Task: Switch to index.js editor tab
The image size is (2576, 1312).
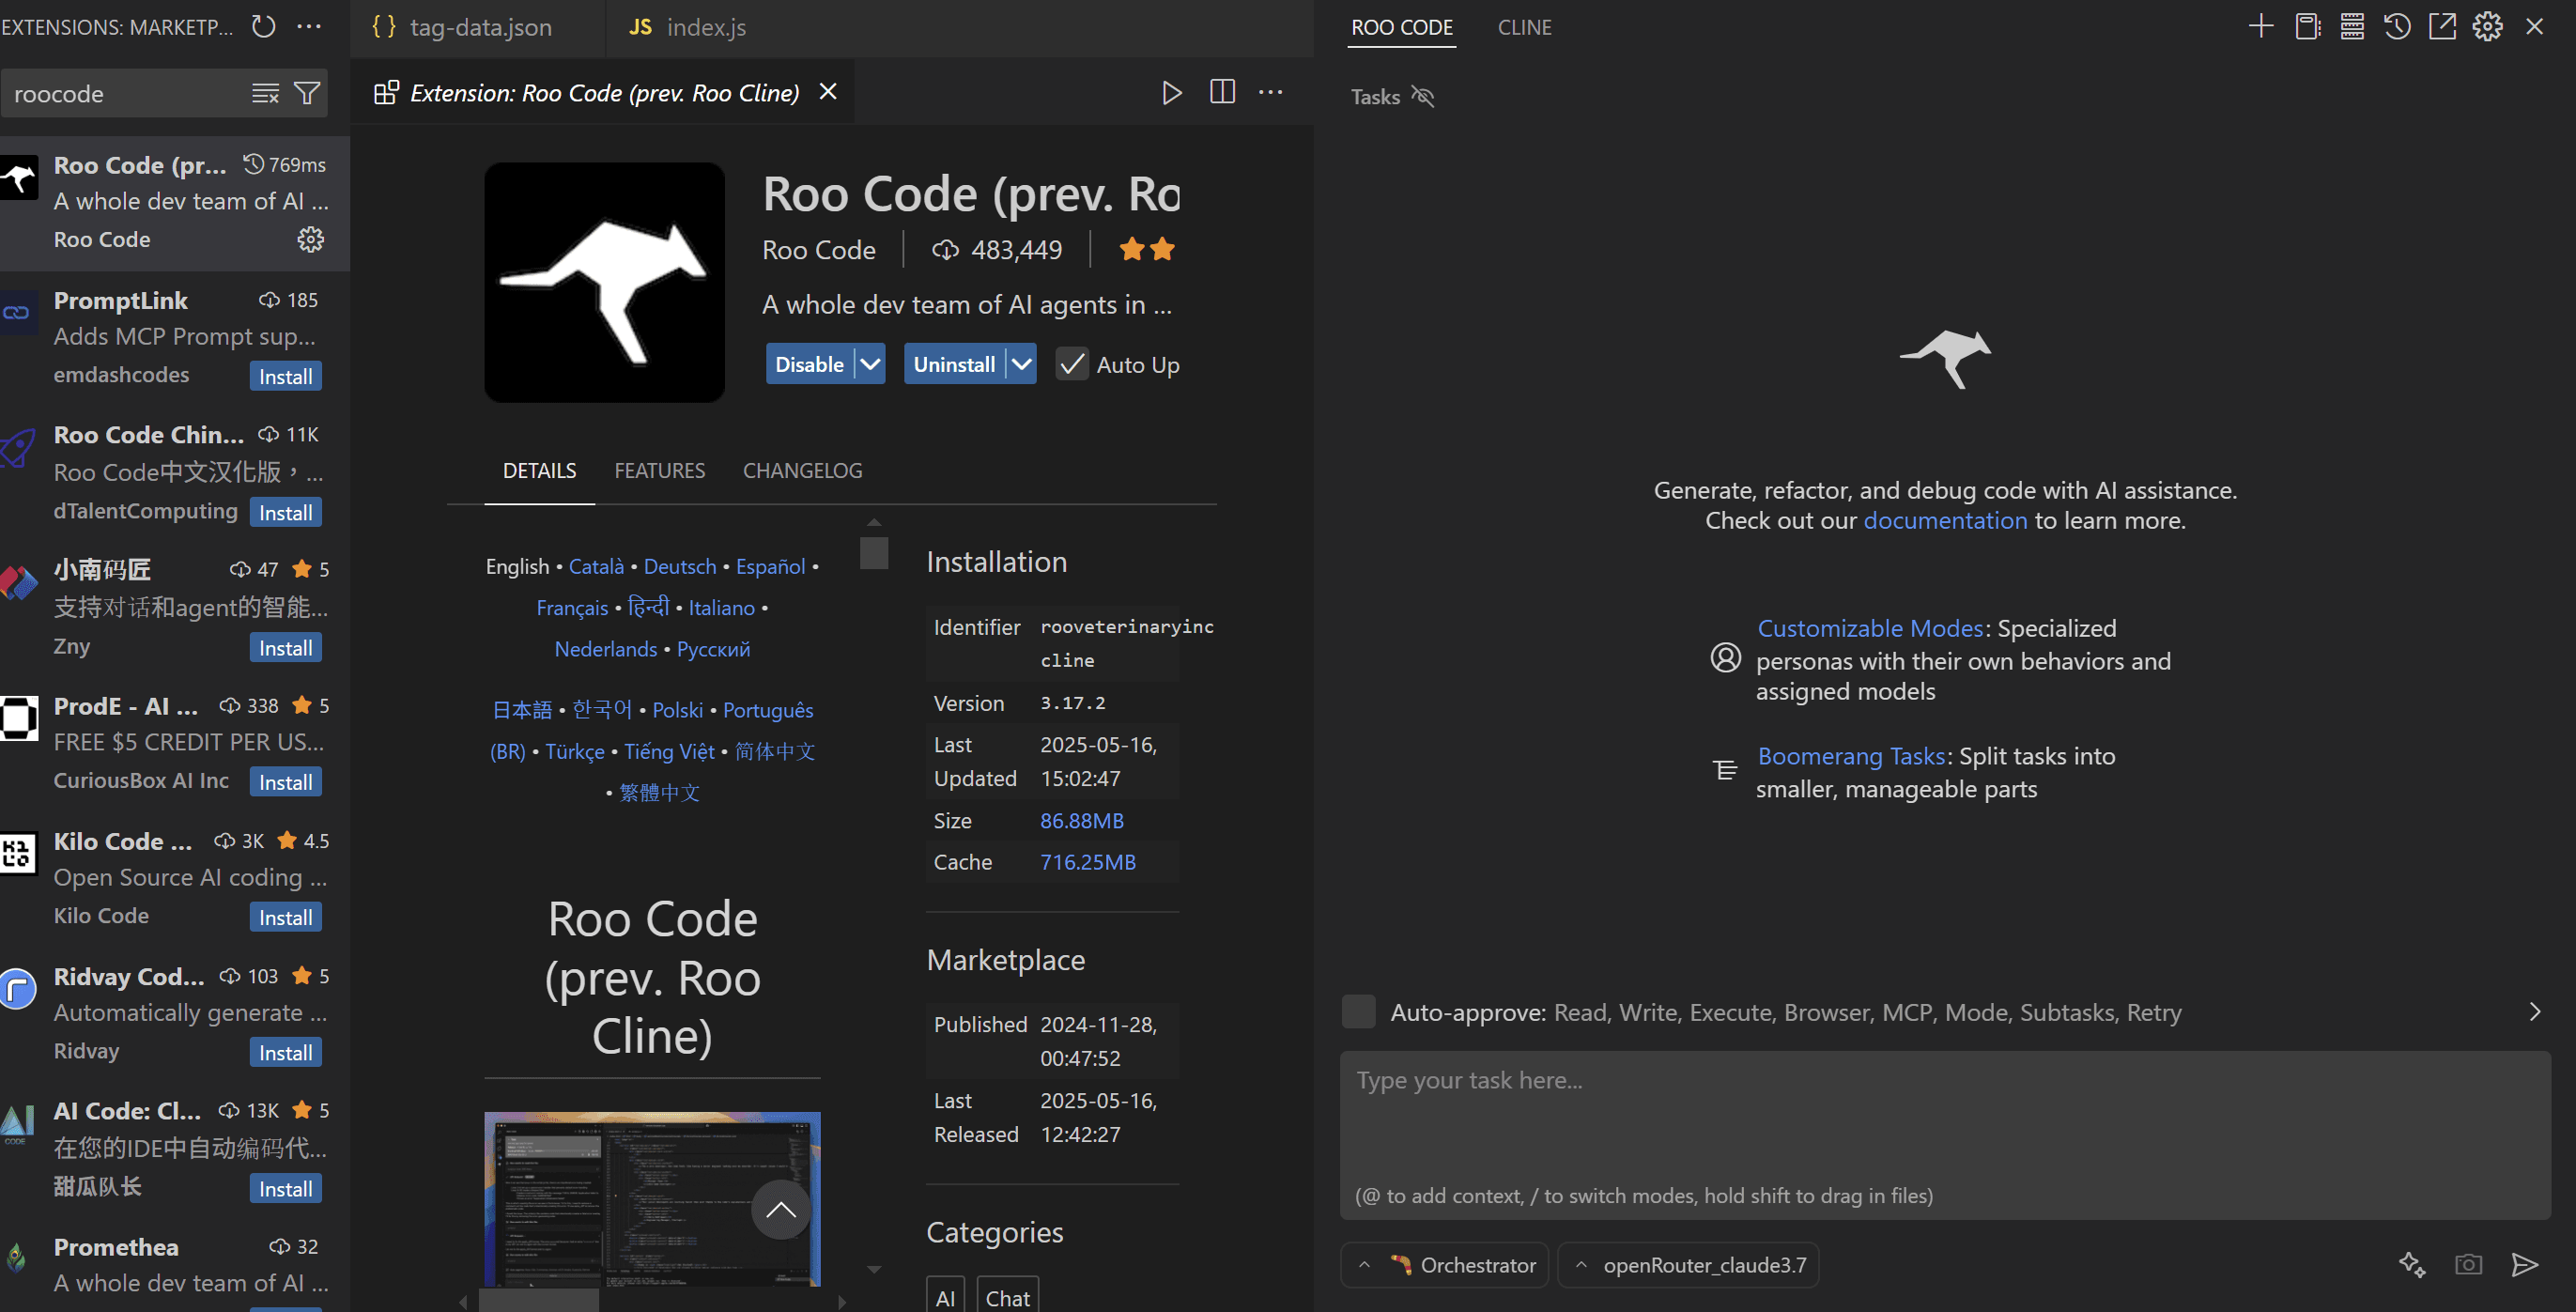Action: (689, 27)
